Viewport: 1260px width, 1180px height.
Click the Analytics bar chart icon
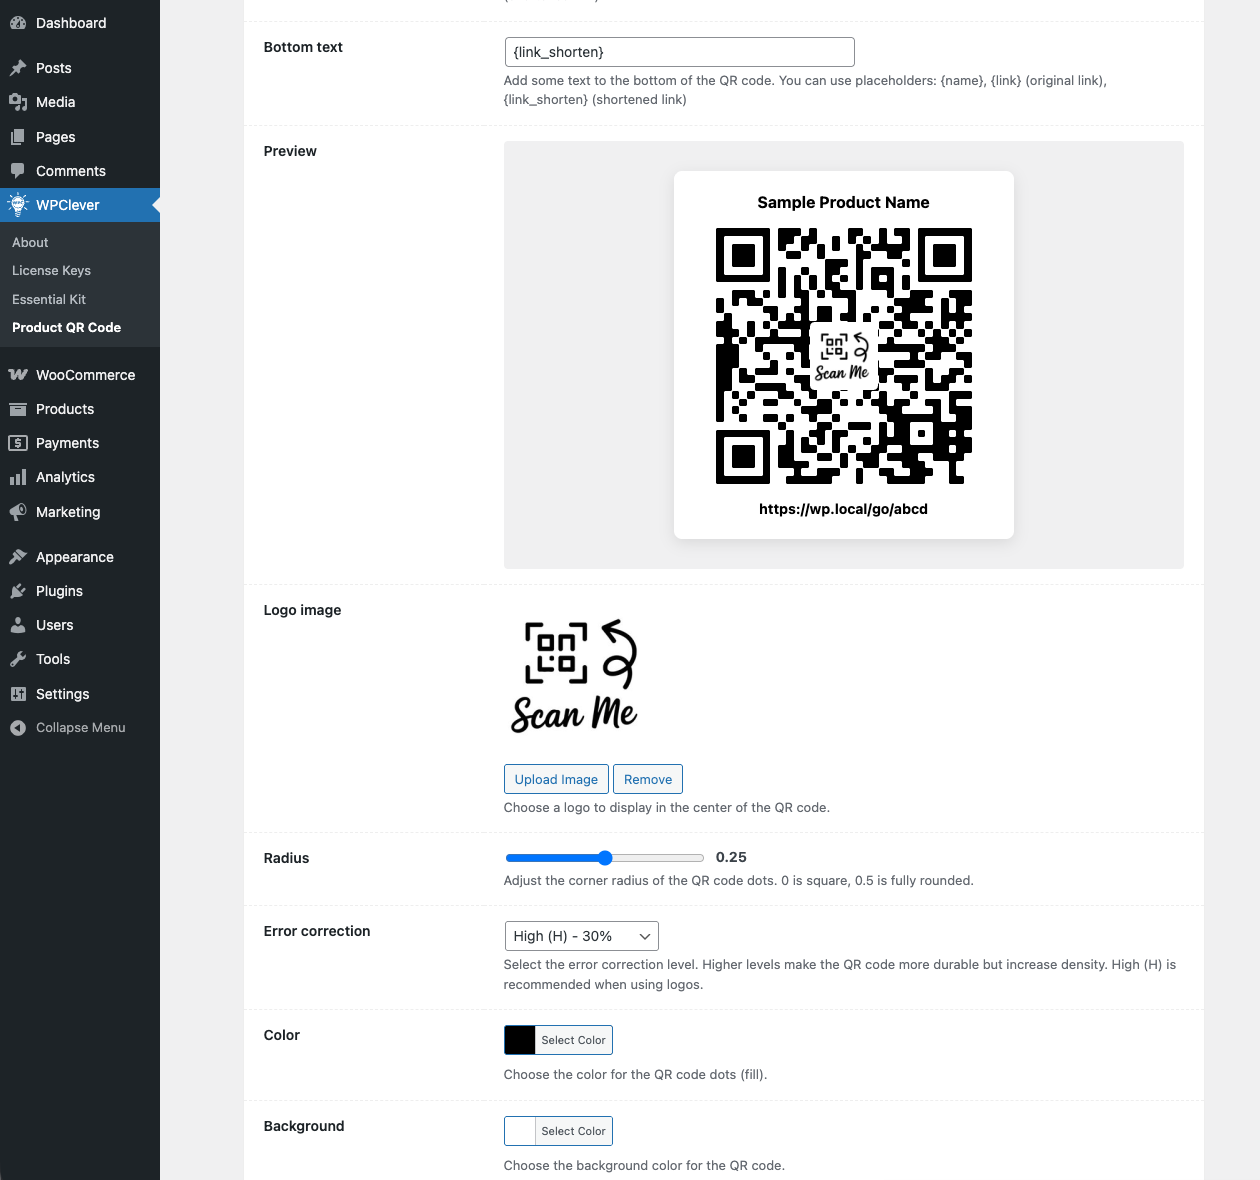click(18, 477)
